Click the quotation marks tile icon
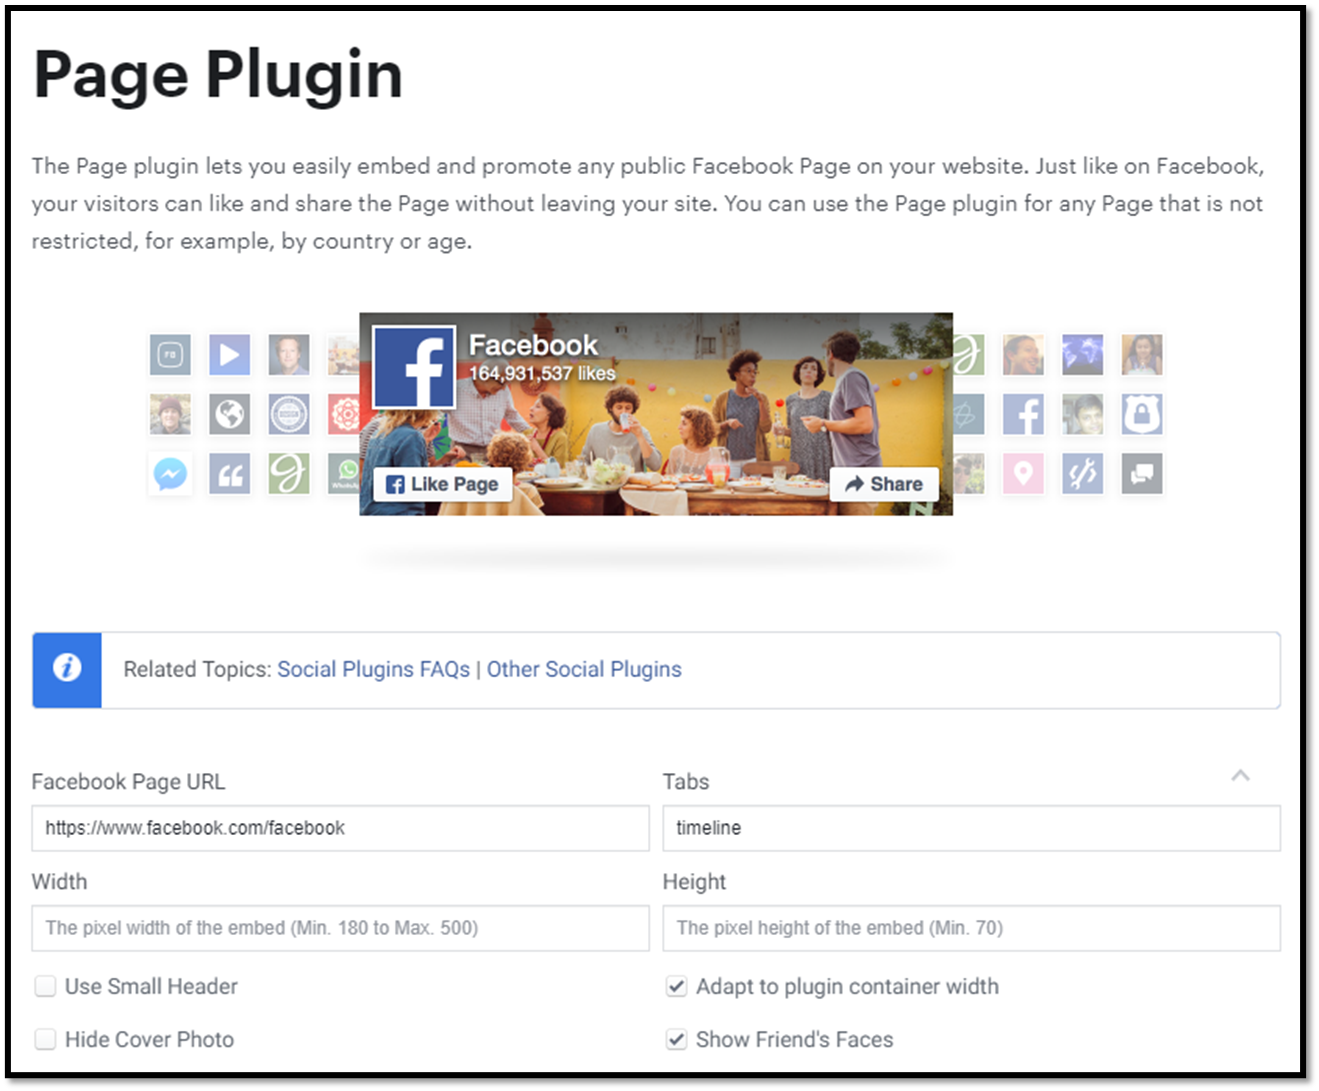The width and height of the screenshot is (1319, 1091). [x=230, y=474]
